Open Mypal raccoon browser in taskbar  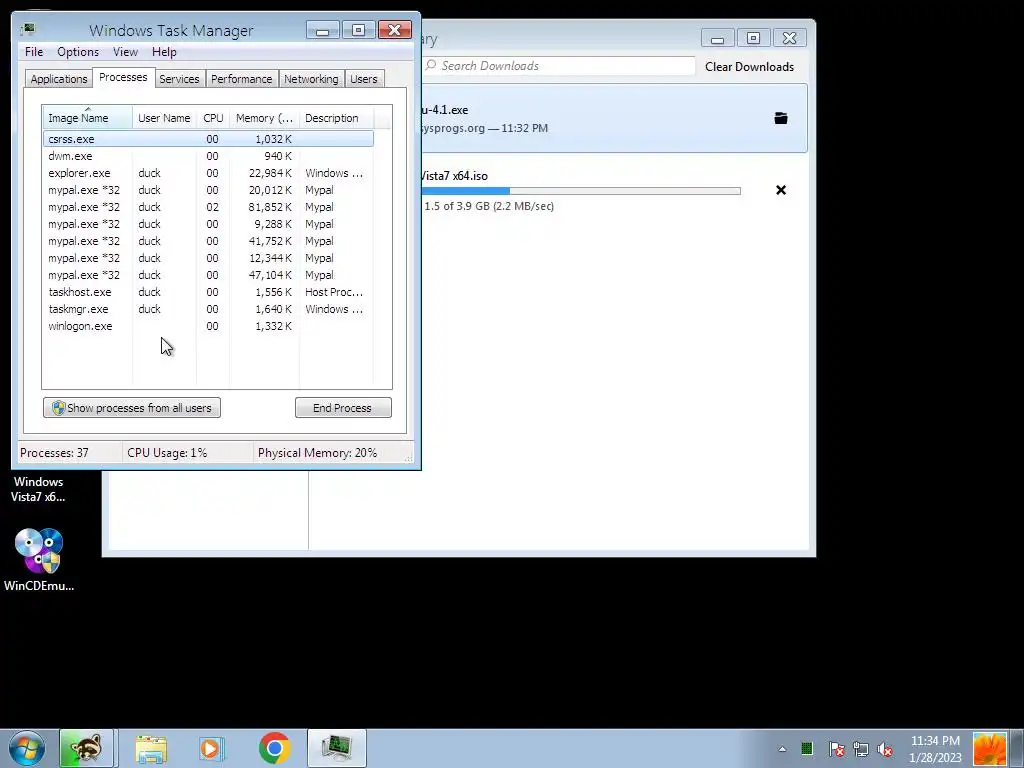[86, 748]
